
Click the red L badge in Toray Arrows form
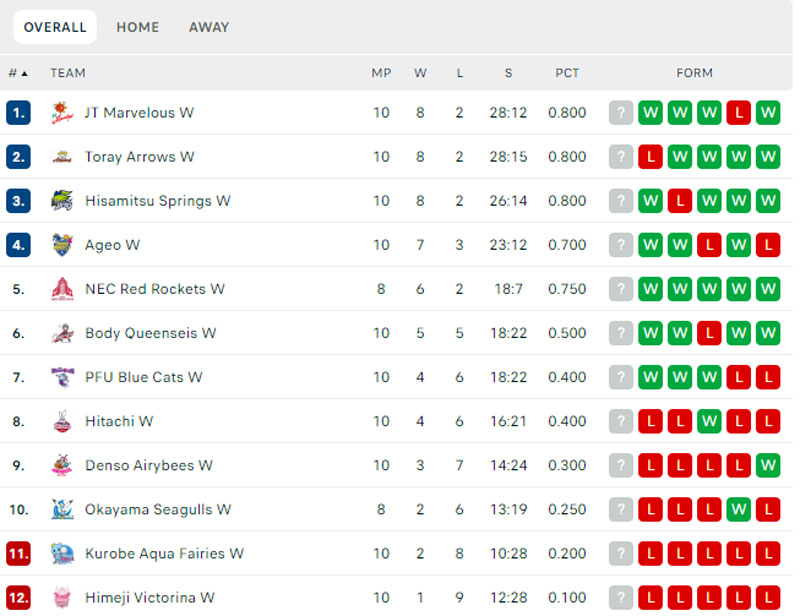651,157
